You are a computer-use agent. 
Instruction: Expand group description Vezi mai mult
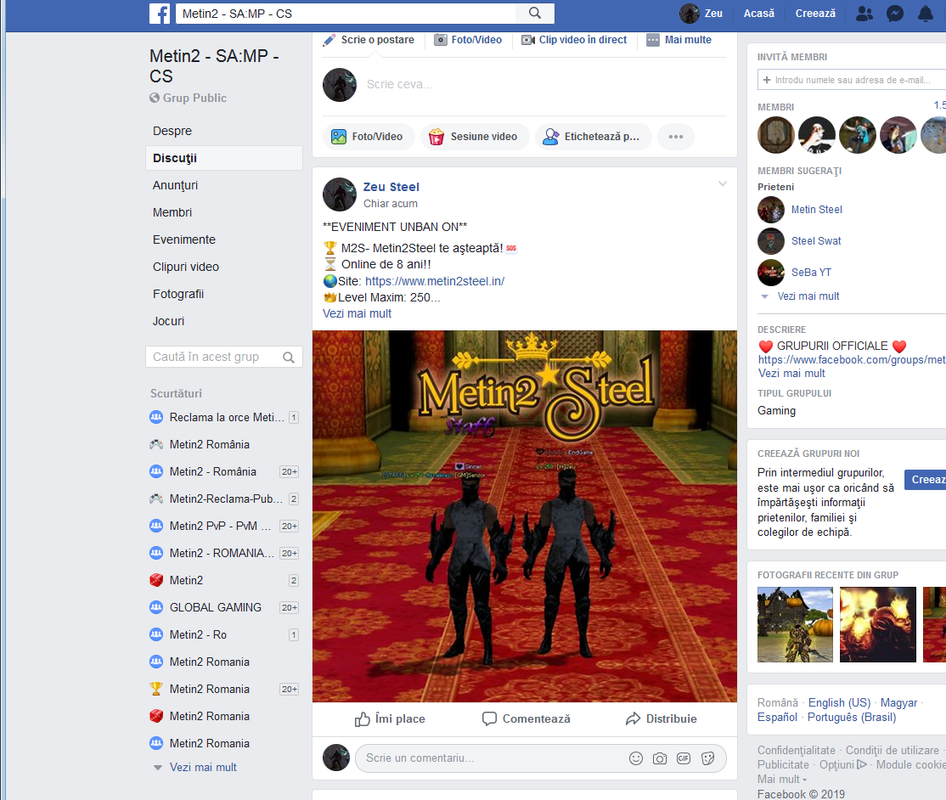[x=792, y=373]
